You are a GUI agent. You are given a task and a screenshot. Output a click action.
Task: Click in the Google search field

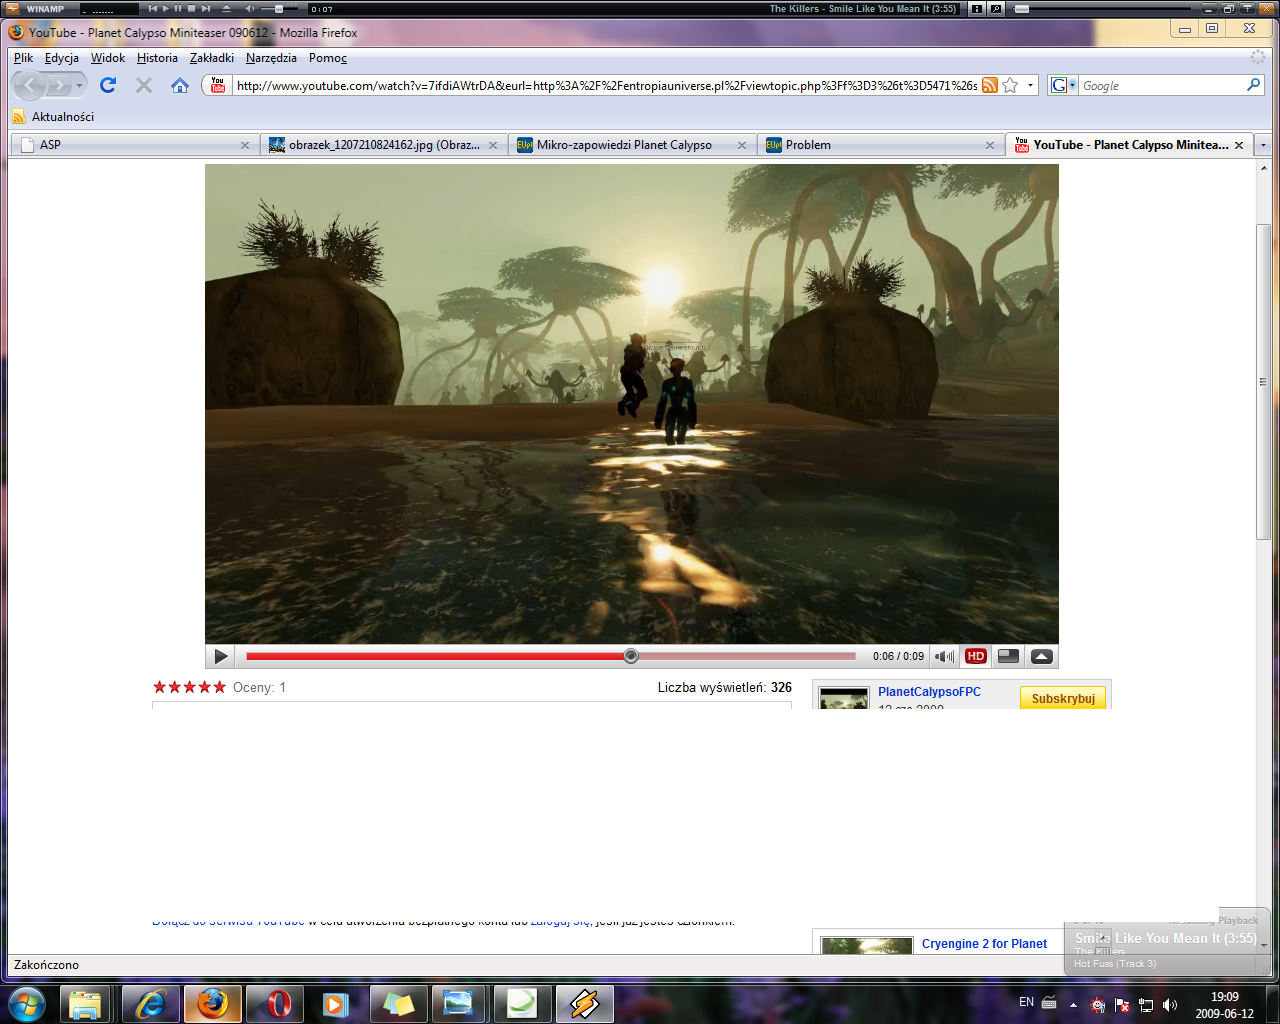pyautogui.click(x=1160, y=86)
